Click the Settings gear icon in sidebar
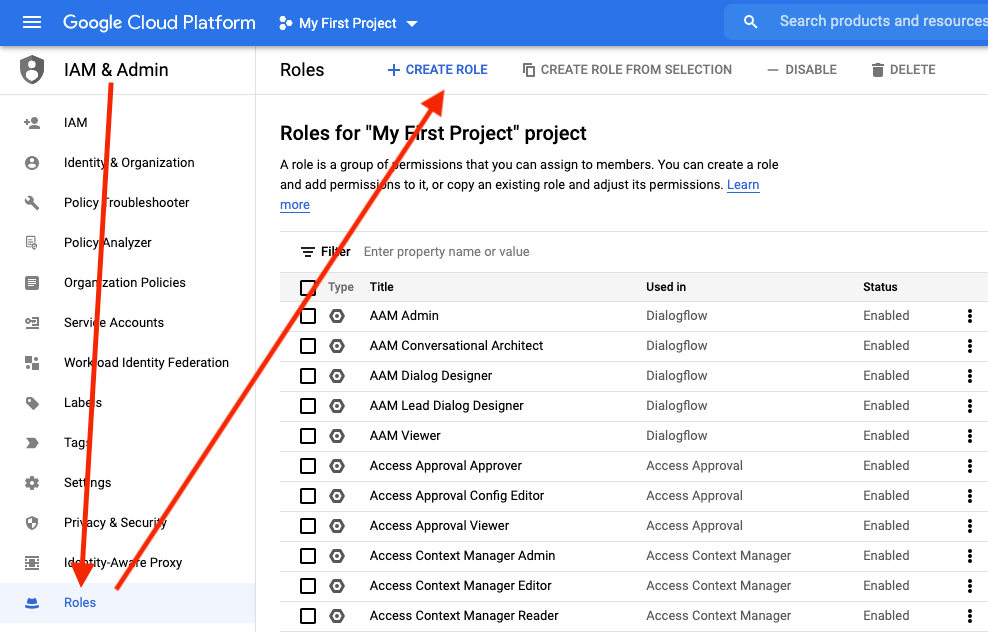The image size is (988, 632). [32, 483]
